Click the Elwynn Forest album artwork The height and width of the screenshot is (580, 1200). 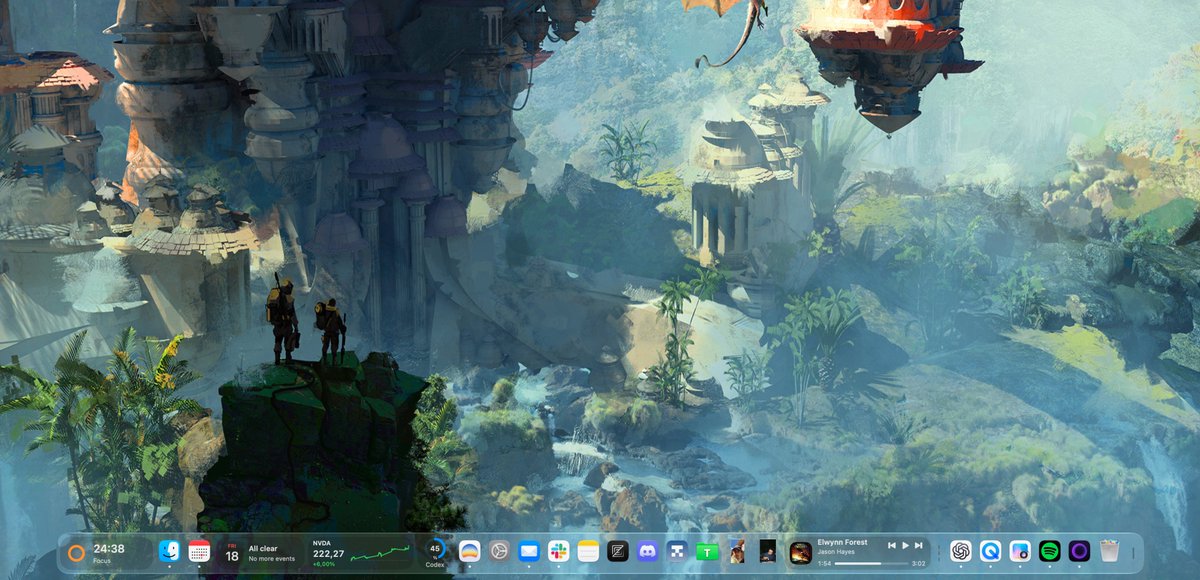800,552
